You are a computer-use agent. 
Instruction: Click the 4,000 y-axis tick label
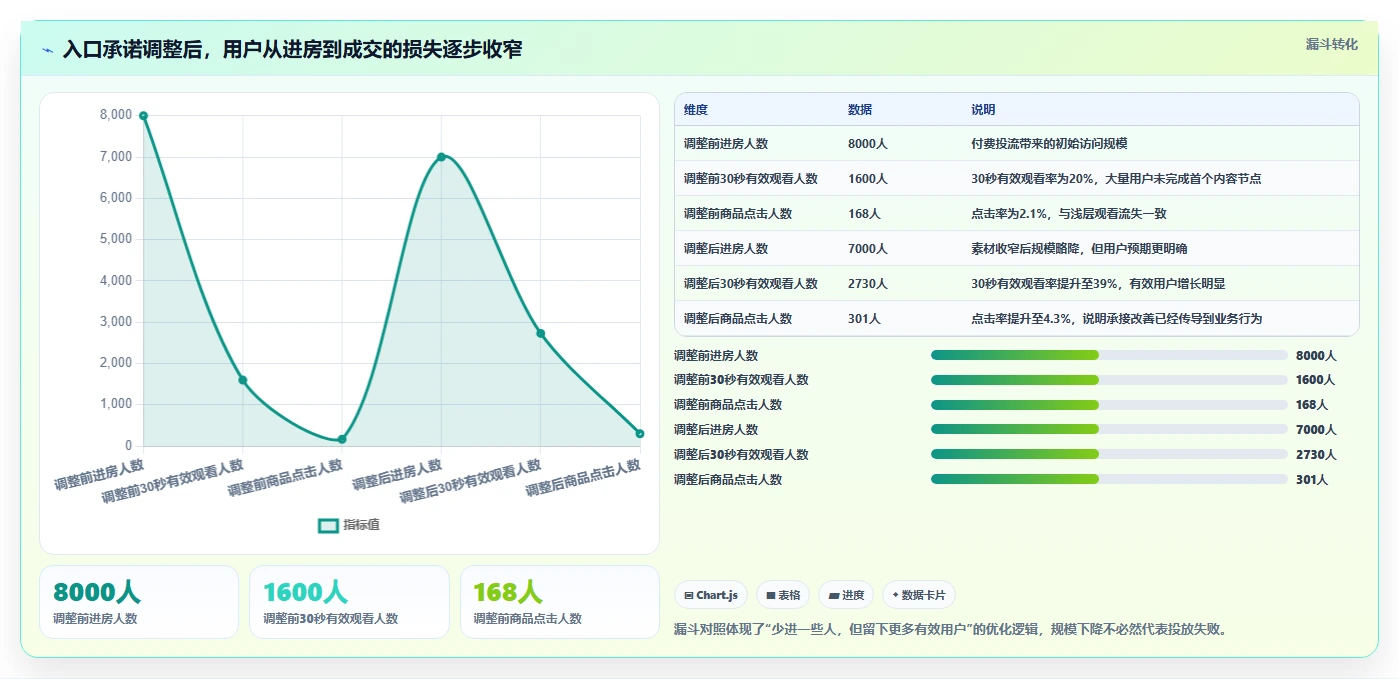(x=116, y=281)
